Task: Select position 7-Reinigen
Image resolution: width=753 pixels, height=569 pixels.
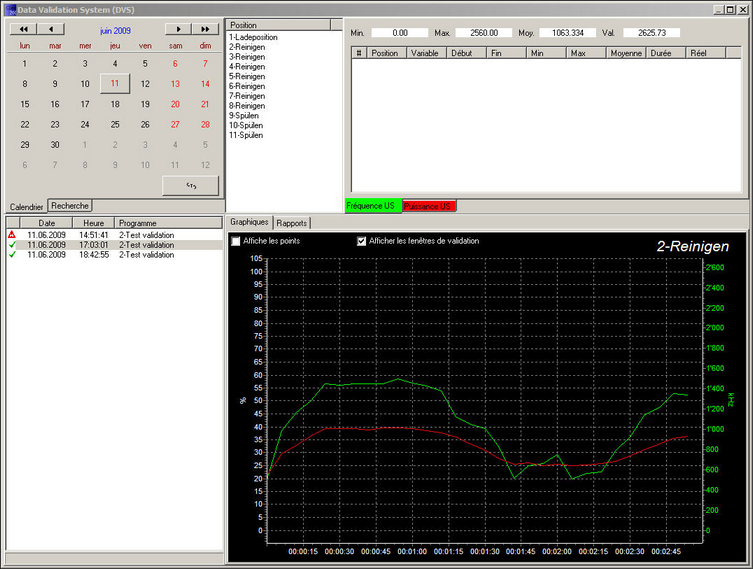Action: click(x=247, y=96)
